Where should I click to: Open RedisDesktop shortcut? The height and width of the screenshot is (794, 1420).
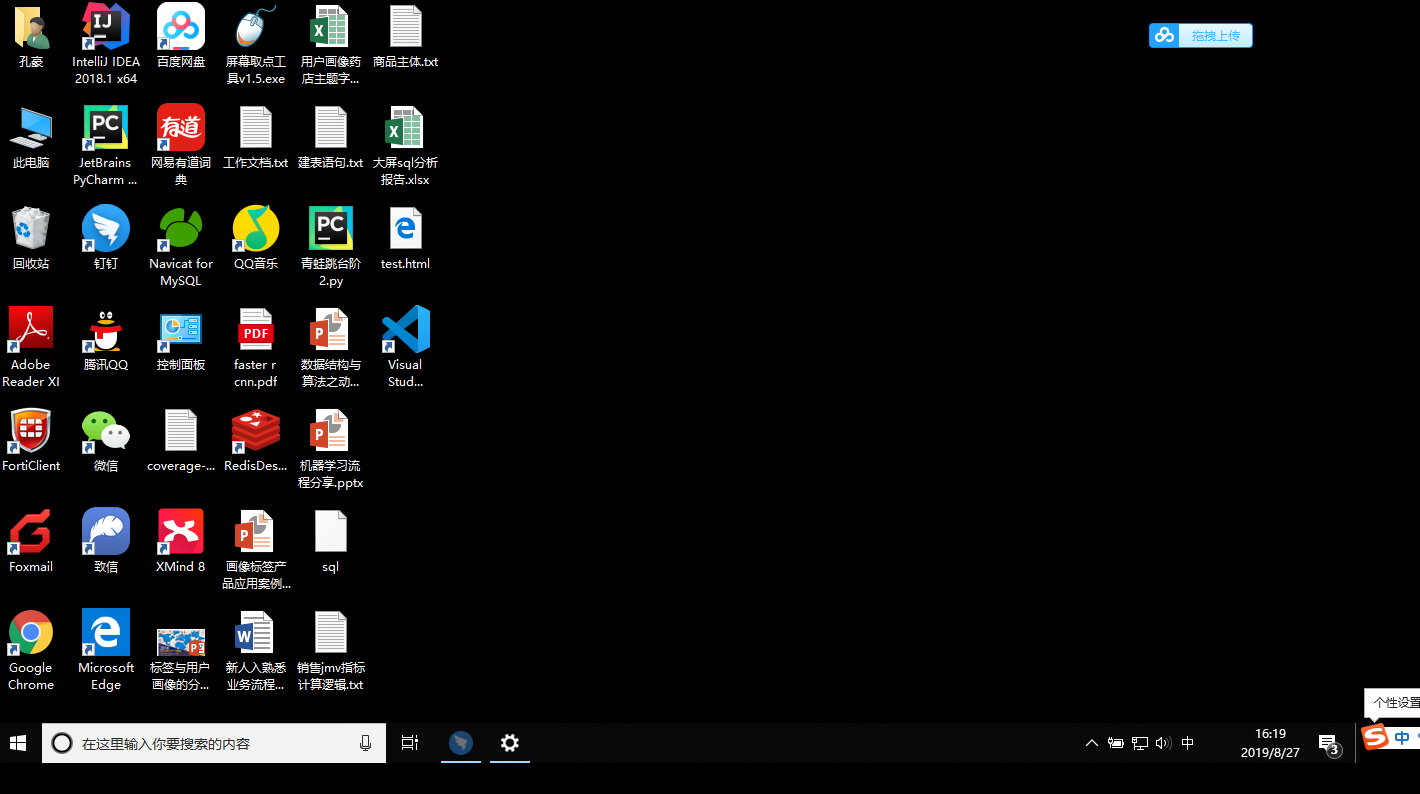[x=255, y=441]
